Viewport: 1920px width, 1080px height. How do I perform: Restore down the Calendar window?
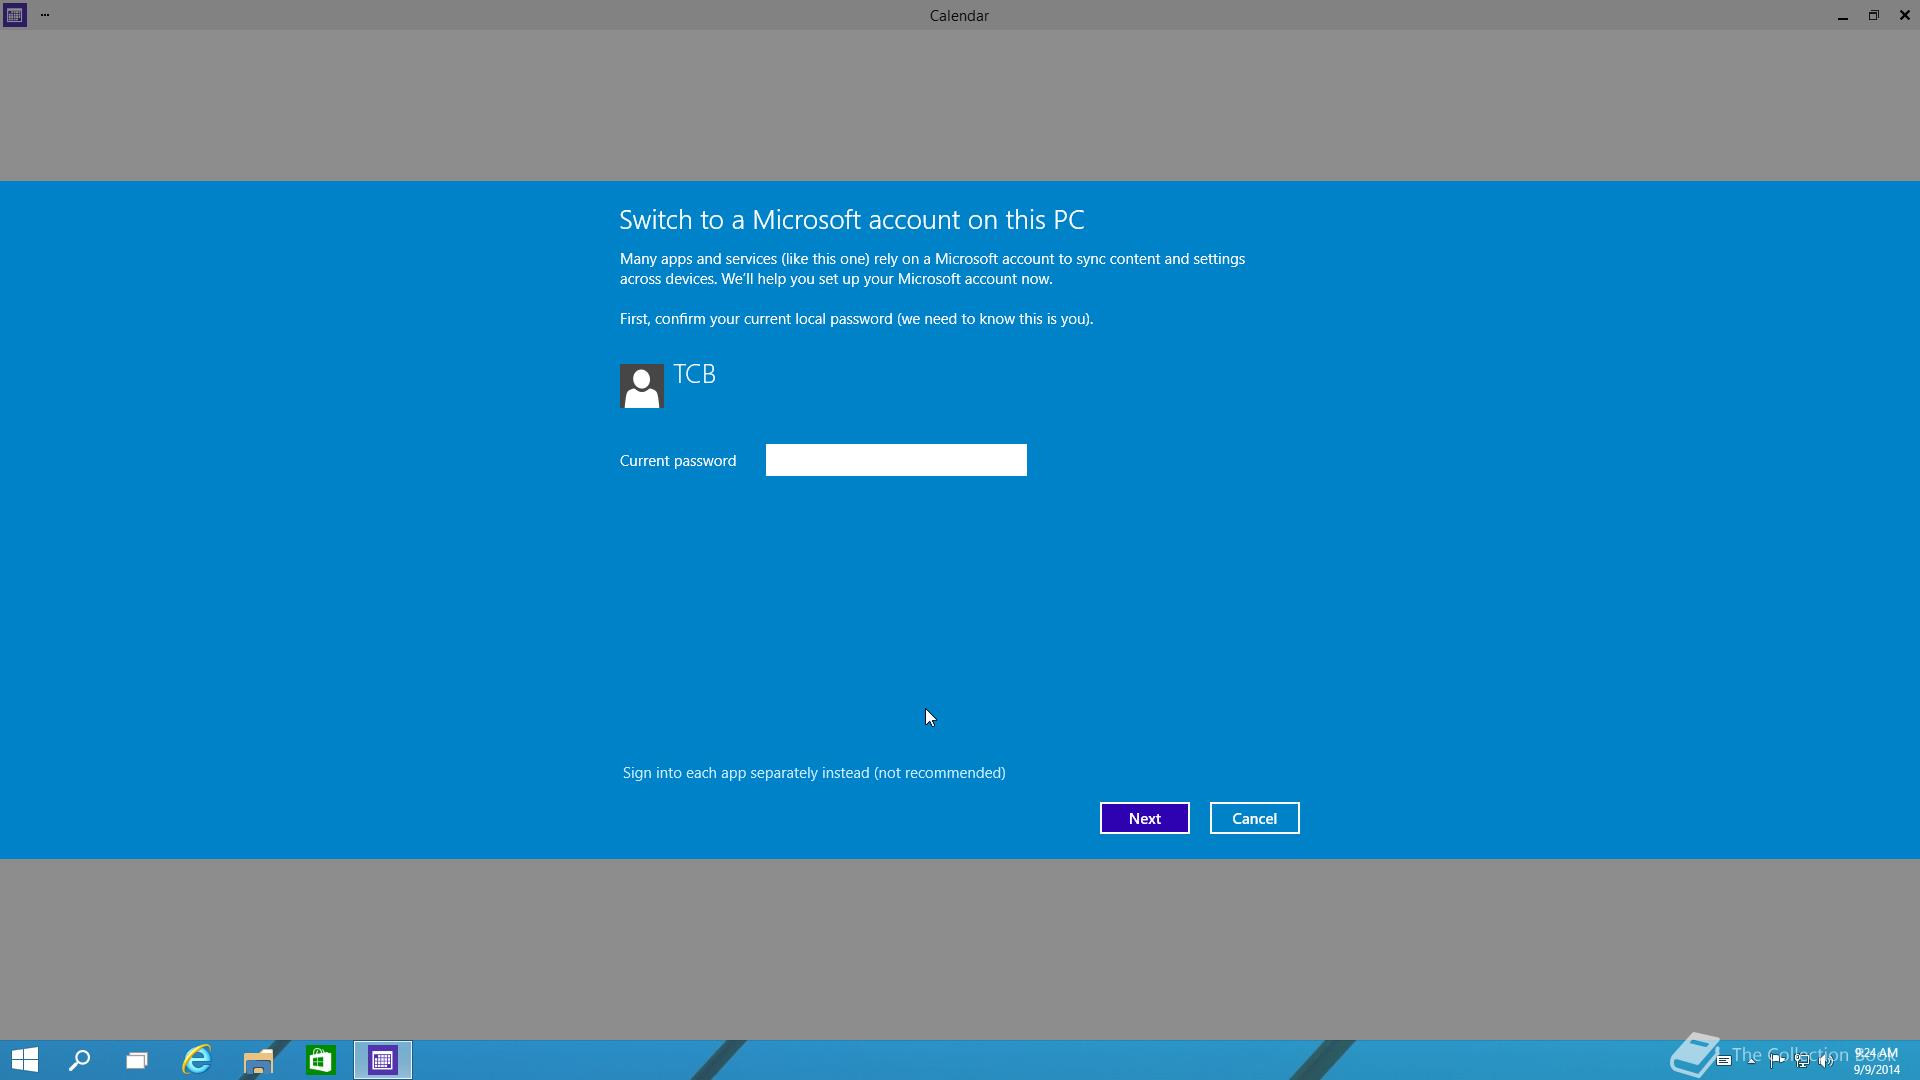pos(1874,15)
